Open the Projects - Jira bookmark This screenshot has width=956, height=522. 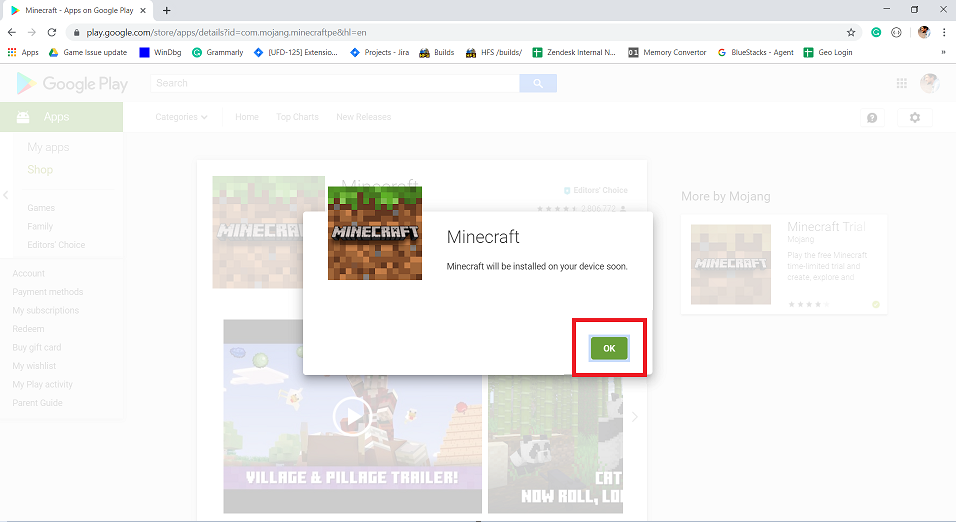[x=379, y=52]
